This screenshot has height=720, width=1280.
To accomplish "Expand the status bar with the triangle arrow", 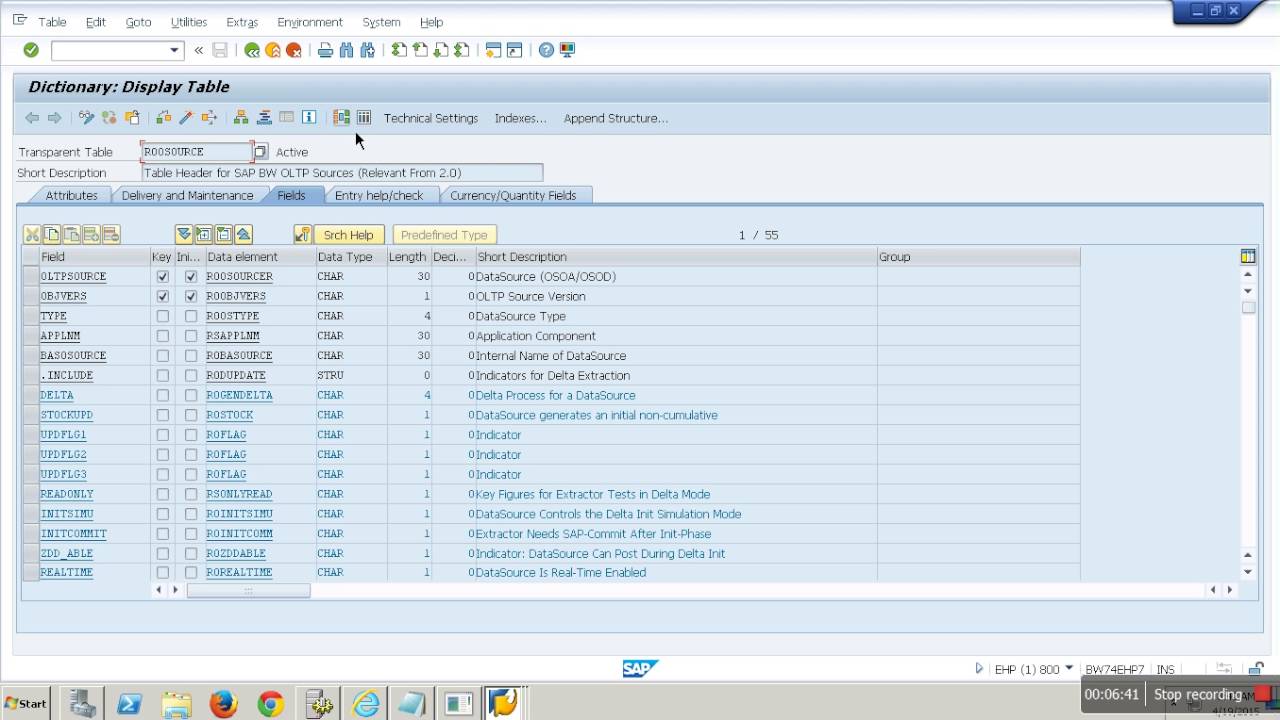I will 979,669.
